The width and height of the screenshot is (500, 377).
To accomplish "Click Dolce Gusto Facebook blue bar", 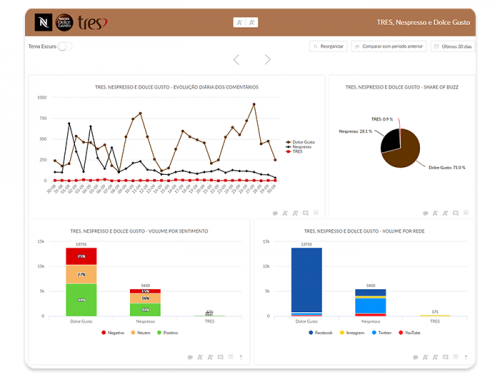I will click(x=307, y=279).
